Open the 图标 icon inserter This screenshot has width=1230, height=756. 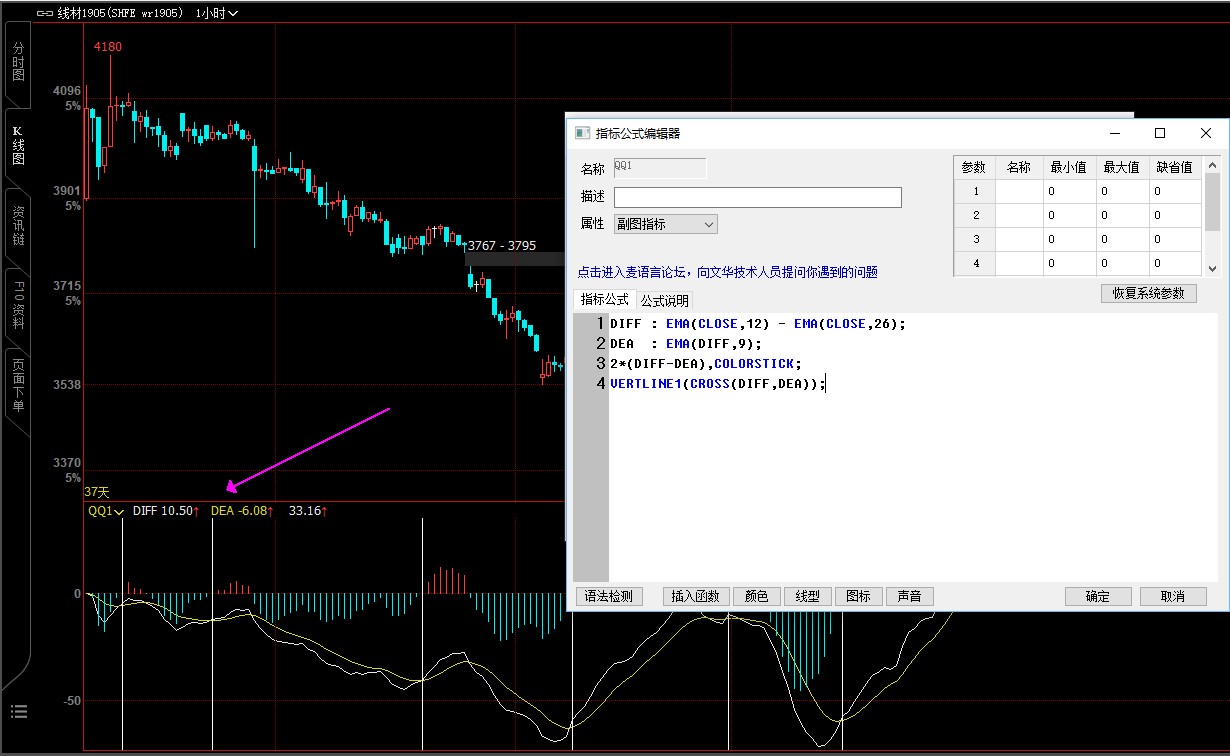(x=858, y=596)
